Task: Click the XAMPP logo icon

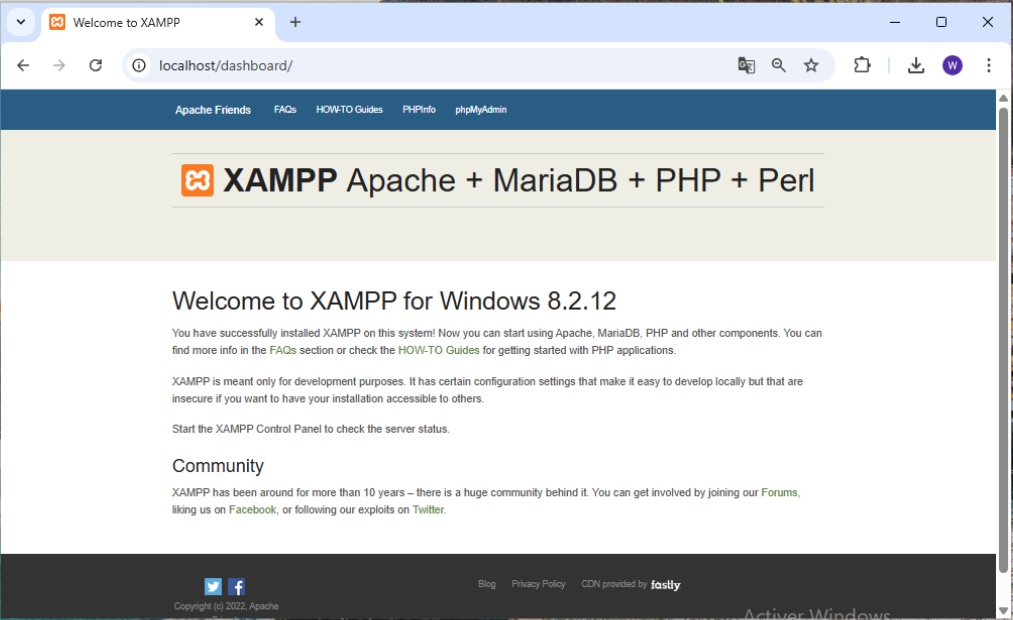Action: click(x=197, y=180)
